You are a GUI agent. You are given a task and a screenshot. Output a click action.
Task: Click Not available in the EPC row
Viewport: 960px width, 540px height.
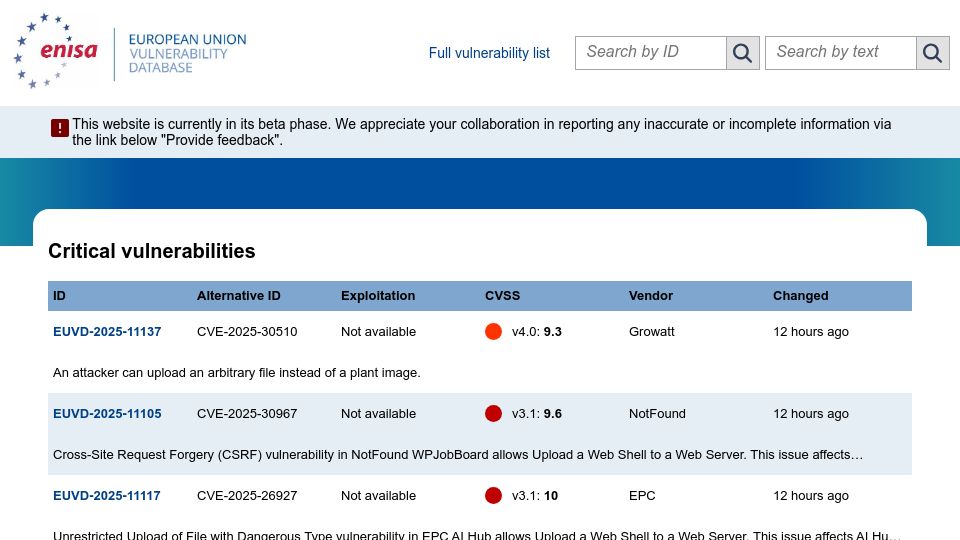[x=378, y=496]
